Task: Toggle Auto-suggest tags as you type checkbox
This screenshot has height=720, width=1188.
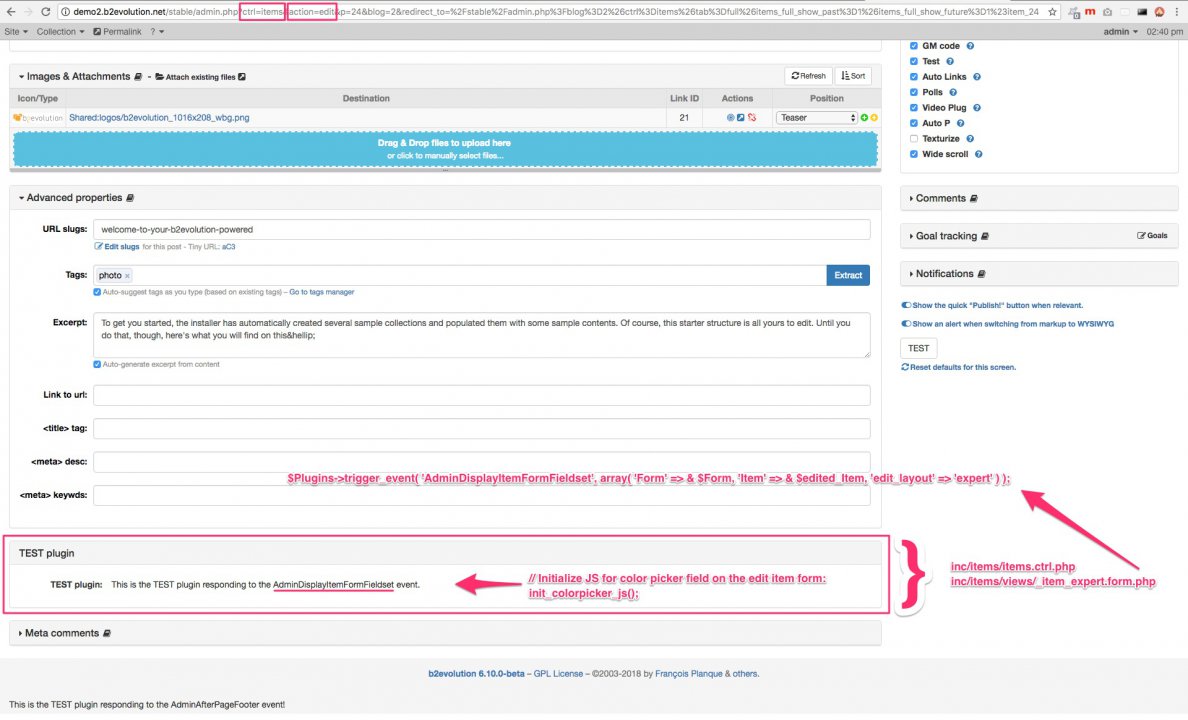Action: (97, 292)
